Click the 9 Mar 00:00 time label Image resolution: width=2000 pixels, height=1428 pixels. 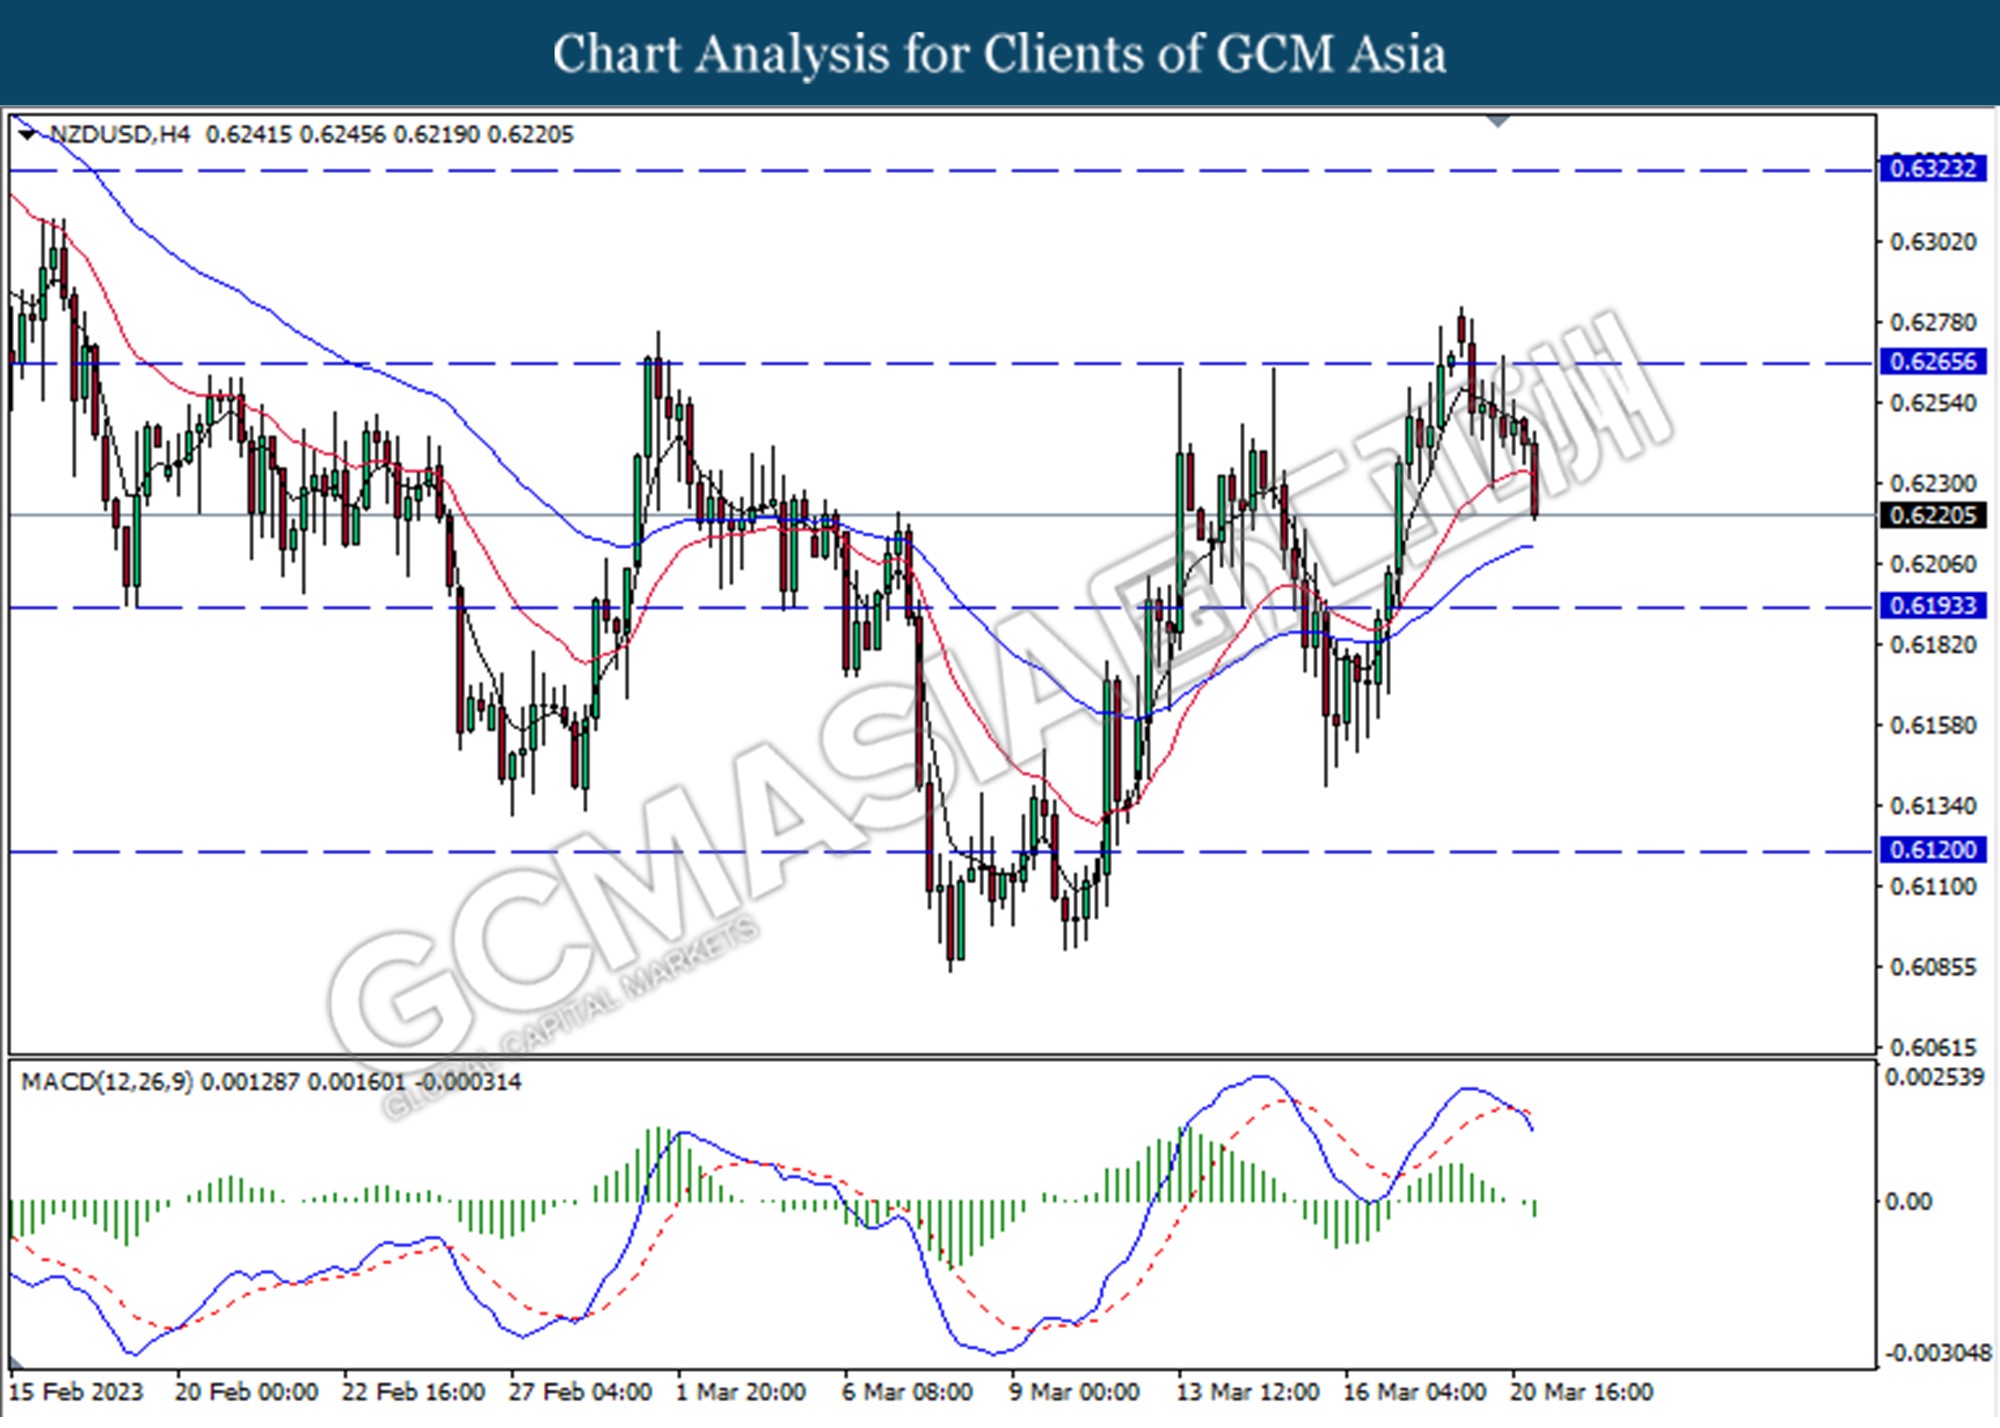point(1074,1392)
